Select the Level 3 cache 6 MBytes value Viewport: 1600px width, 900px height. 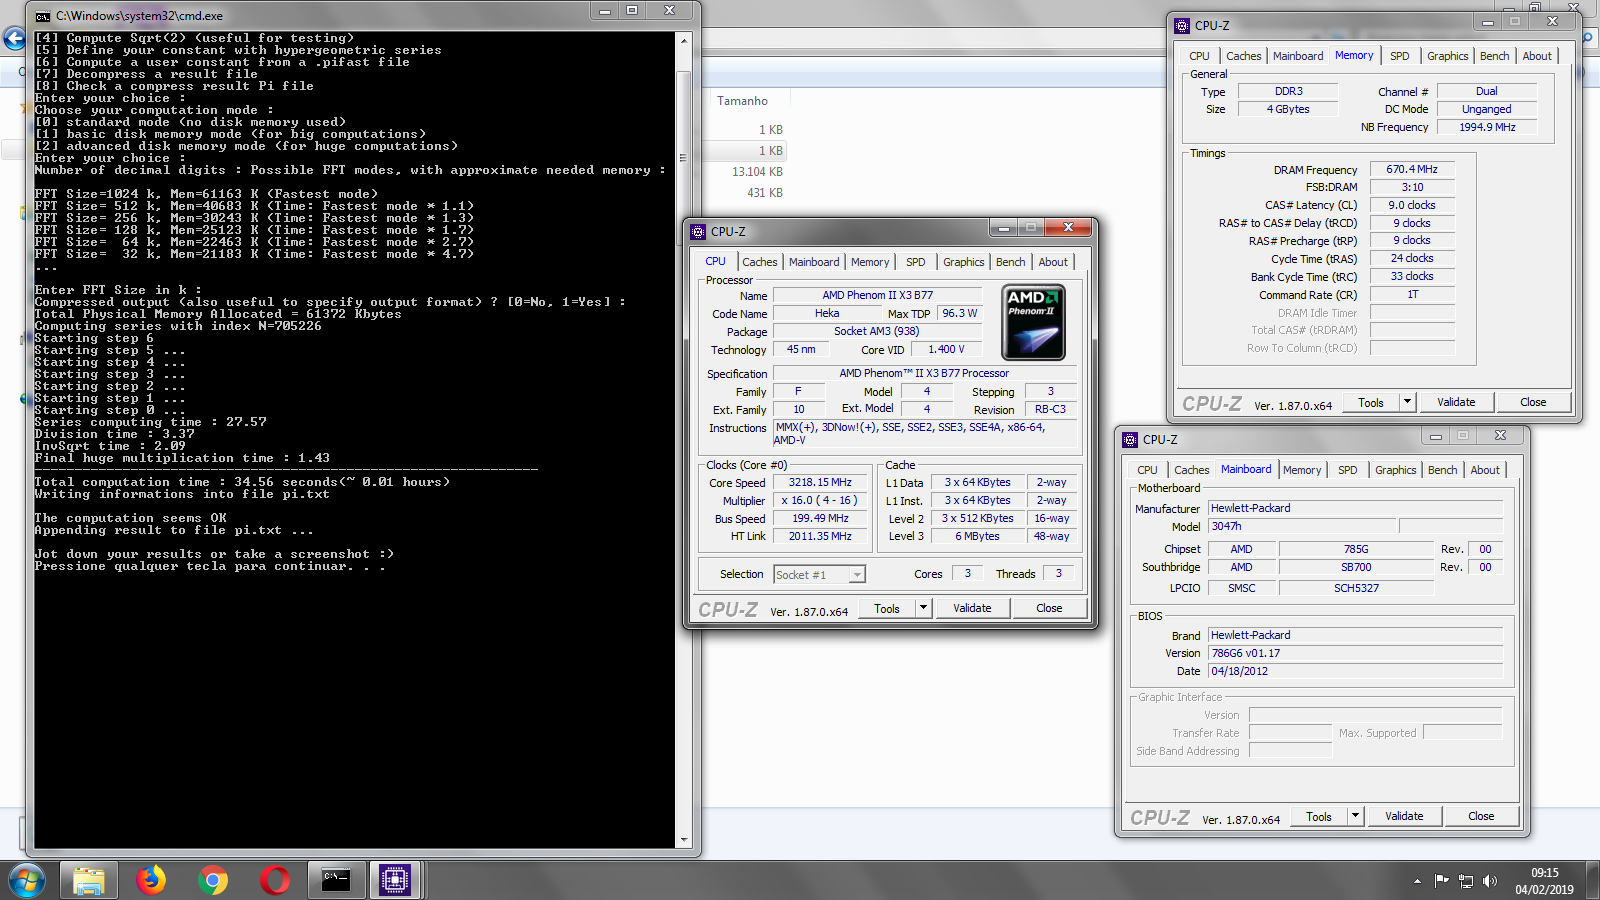977,537
